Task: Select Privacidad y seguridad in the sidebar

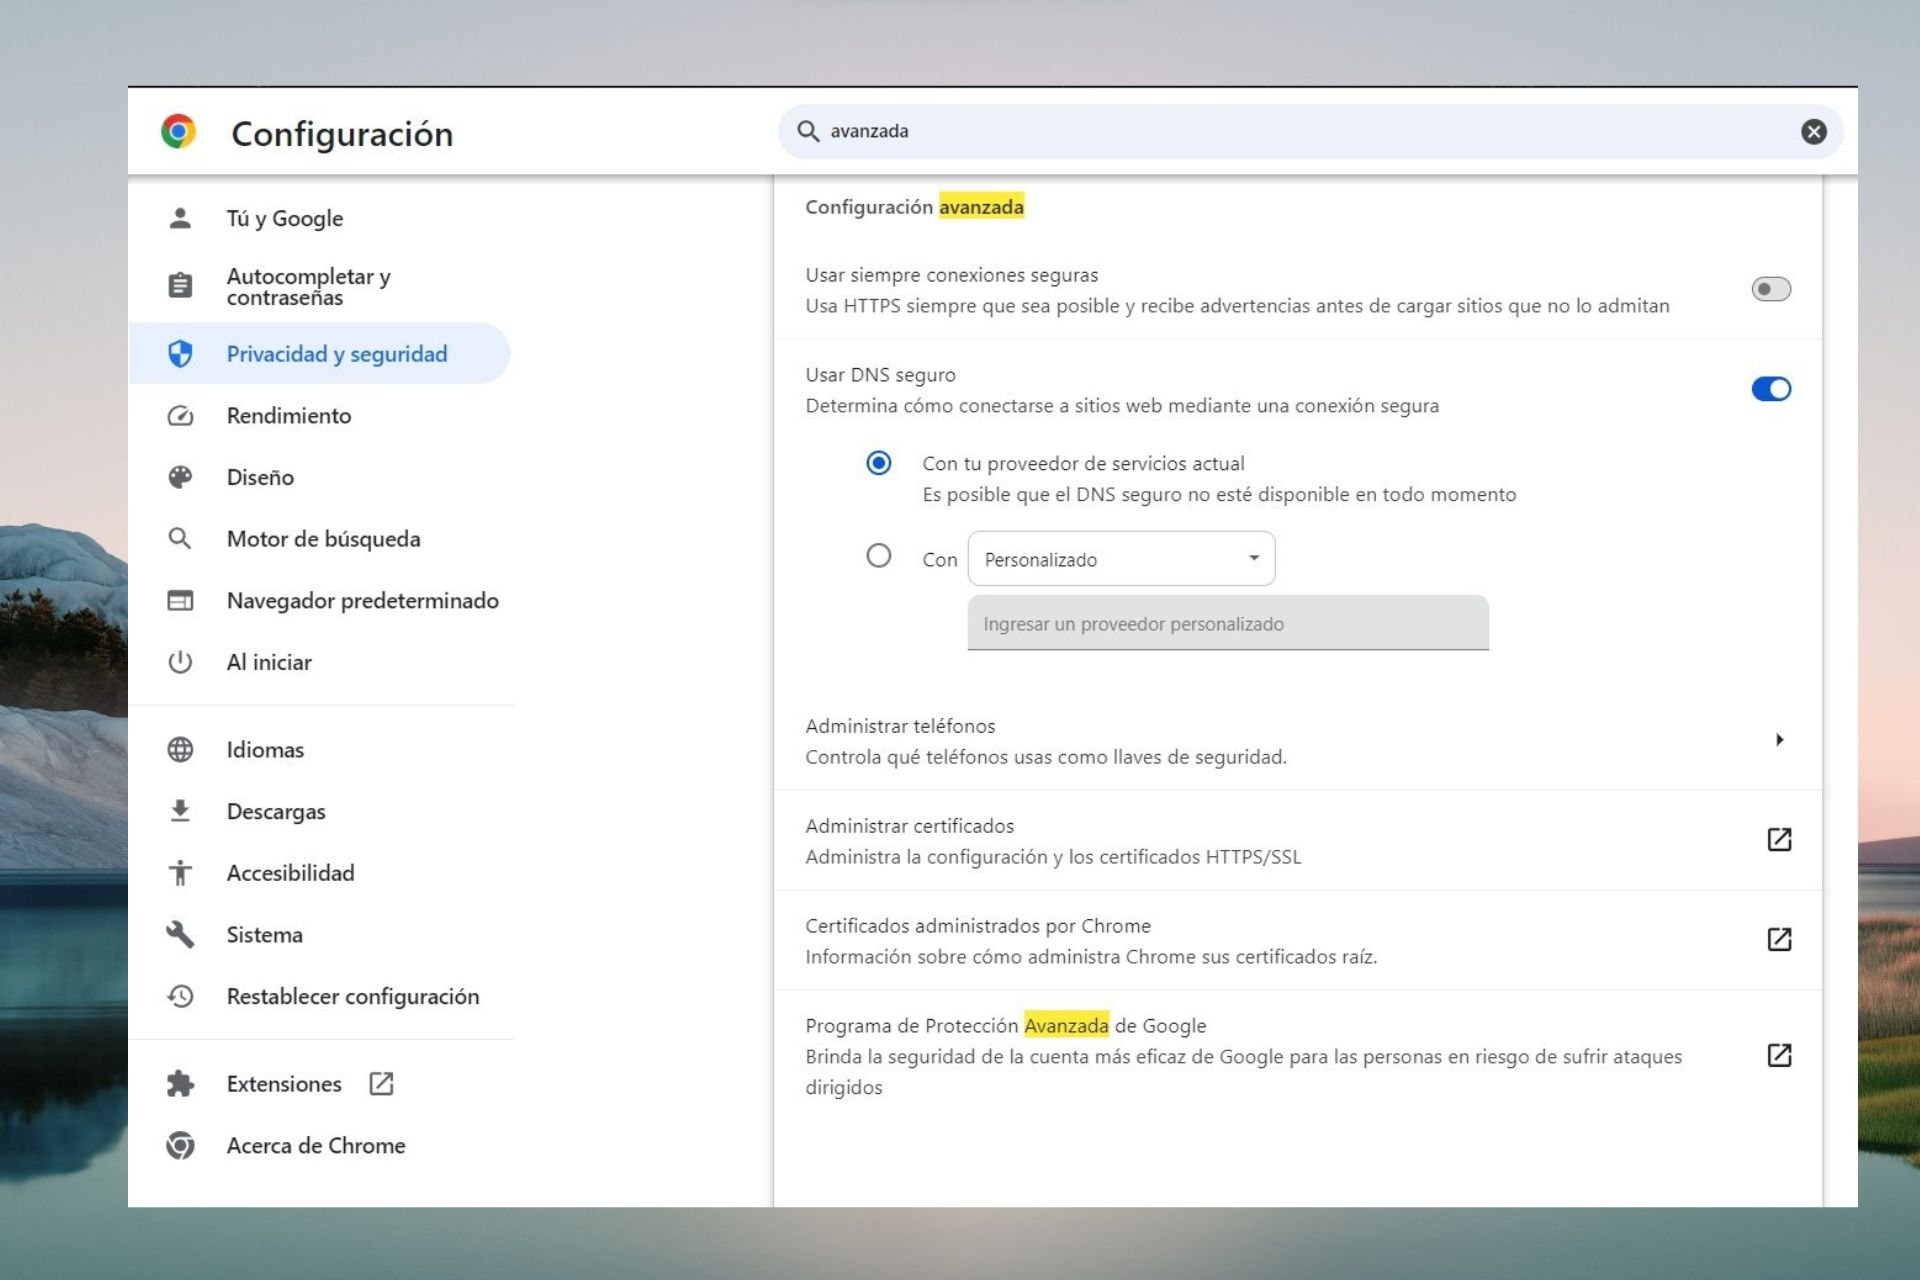Action: (319, 354)
